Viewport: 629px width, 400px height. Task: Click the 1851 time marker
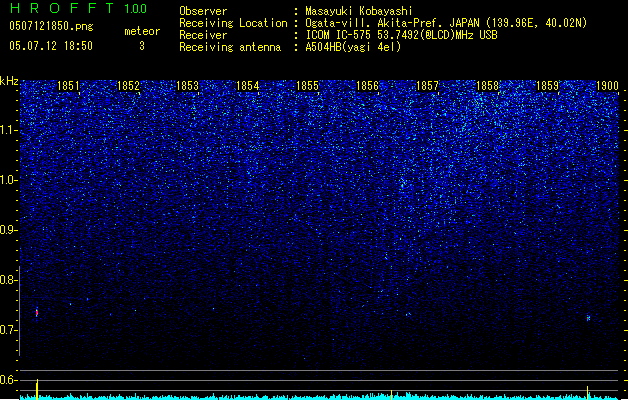tap(68, 86)
